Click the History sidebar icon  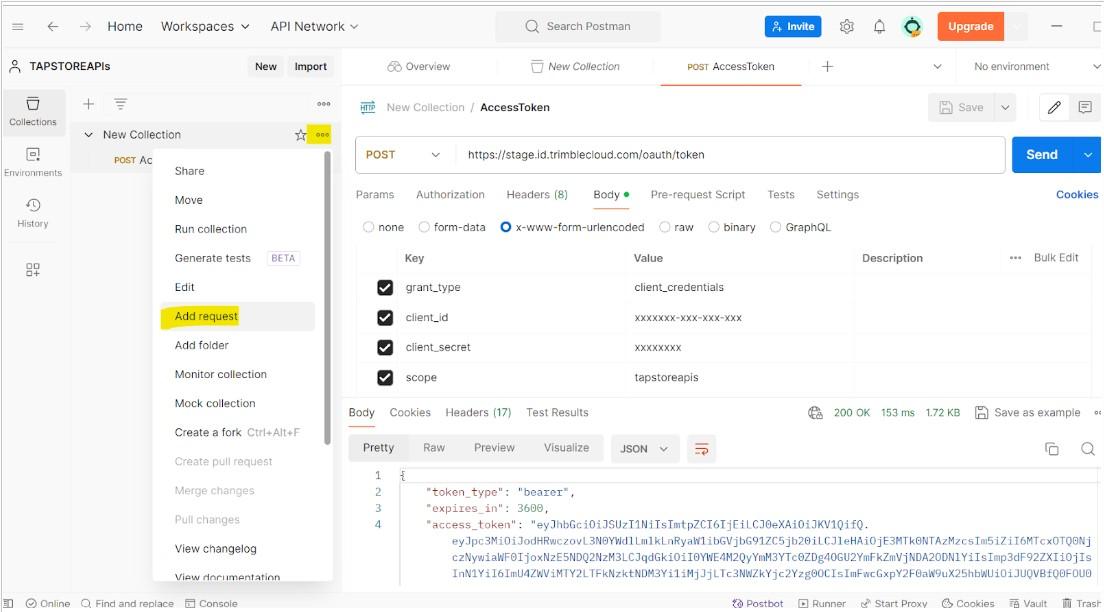(33, 212)
